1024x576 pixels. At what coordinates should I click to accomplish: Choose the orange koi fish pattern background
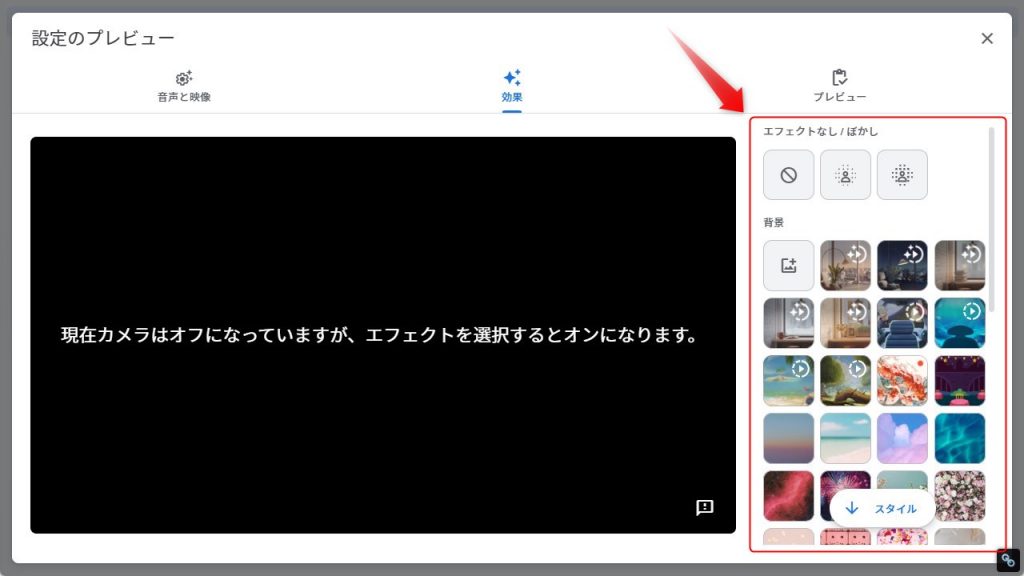pos(902,381)
